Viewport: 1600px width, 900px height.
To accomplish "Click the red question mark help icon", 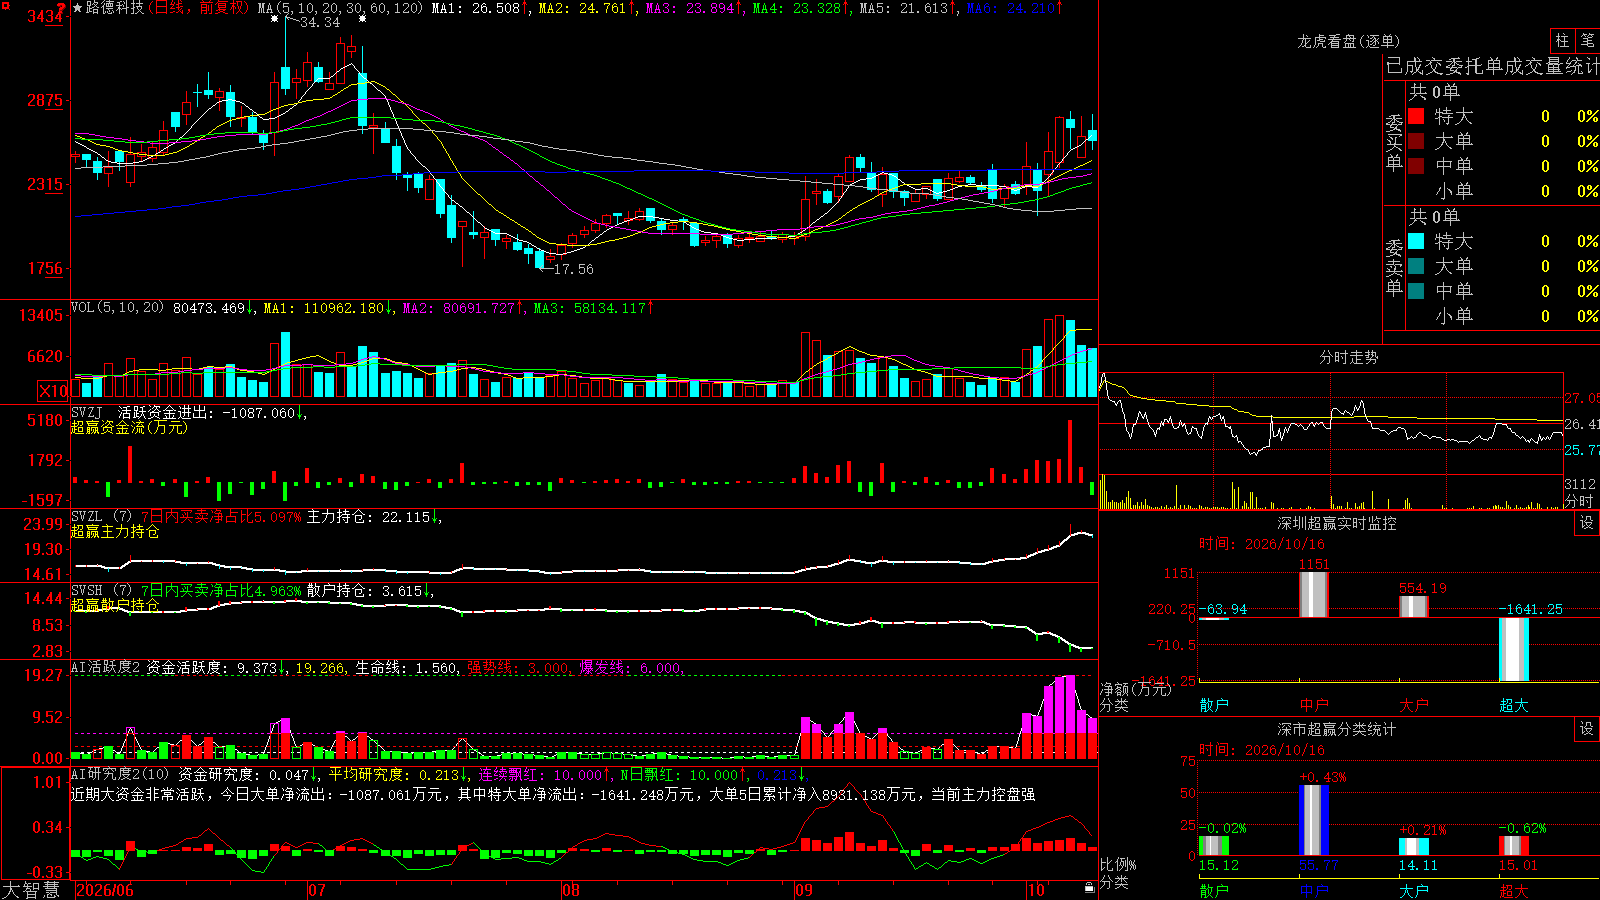I will (x=61, y=8).
